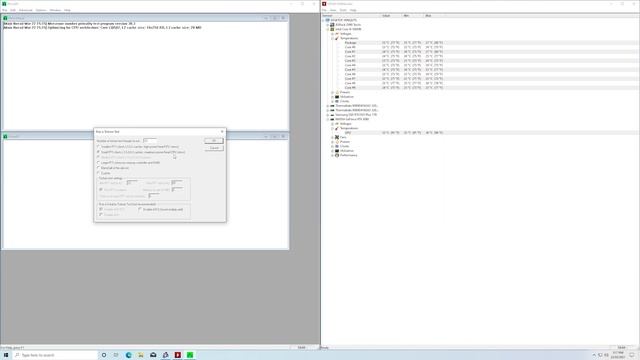Collapse the NVIDIA GeForce node
The image size is (640, 360).
pos(328,119)
